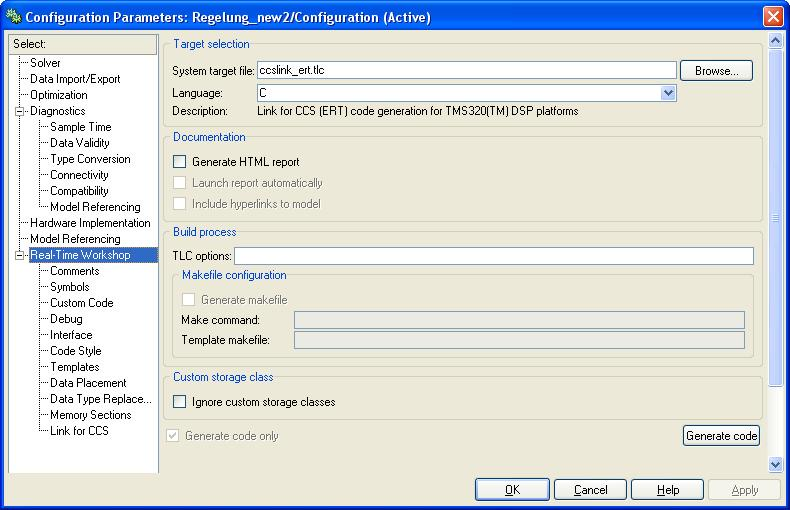Click in the TLC options field

pyautogui.click(x=493, y=257)
